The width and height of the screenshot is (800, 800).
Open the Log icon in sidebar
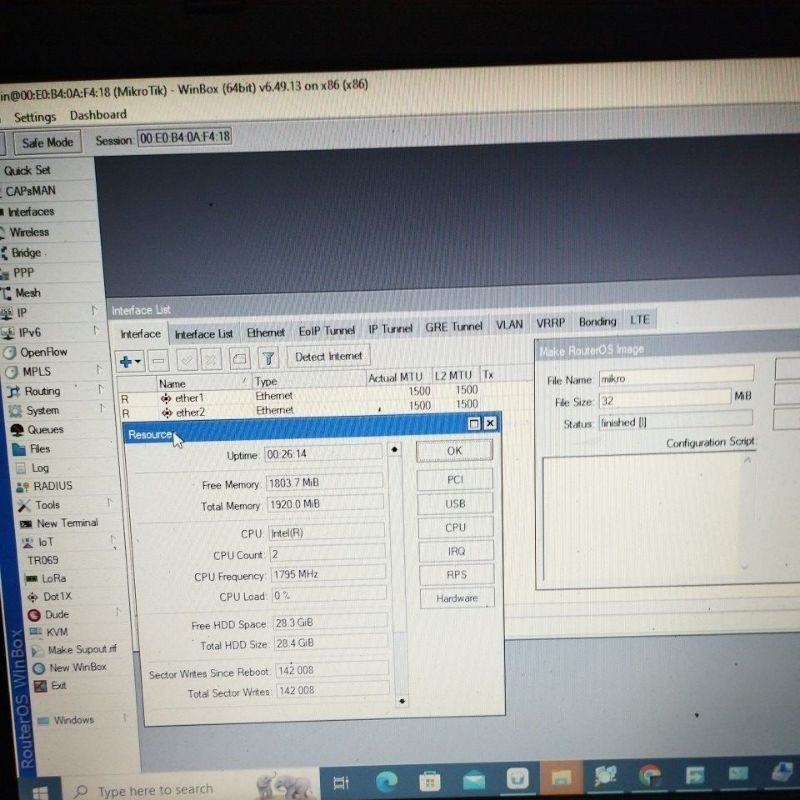[21, 468]
